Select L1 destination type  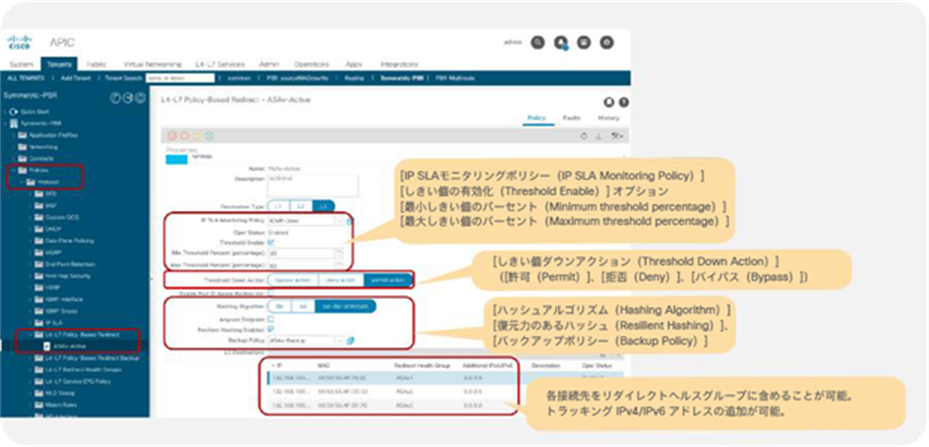pyautogui.click(x=279, y=206)
